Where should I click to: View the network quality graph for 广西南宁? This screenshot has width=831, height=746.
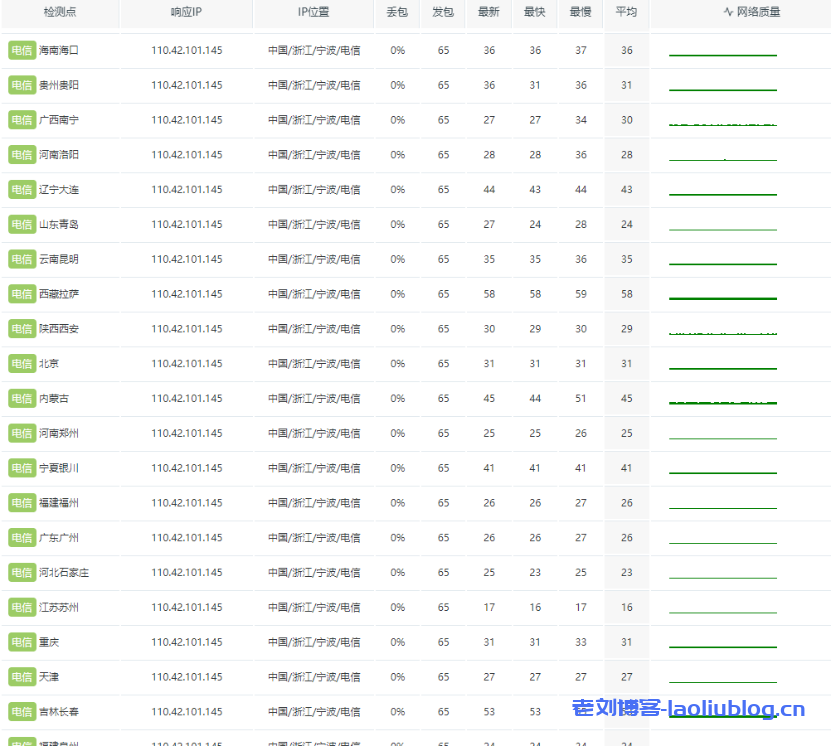722,121
